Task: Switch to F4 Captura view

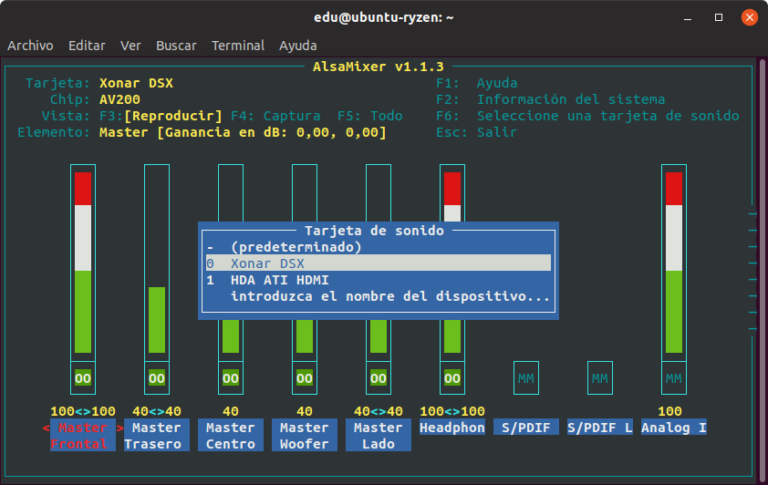Action: tap(275, 116)
